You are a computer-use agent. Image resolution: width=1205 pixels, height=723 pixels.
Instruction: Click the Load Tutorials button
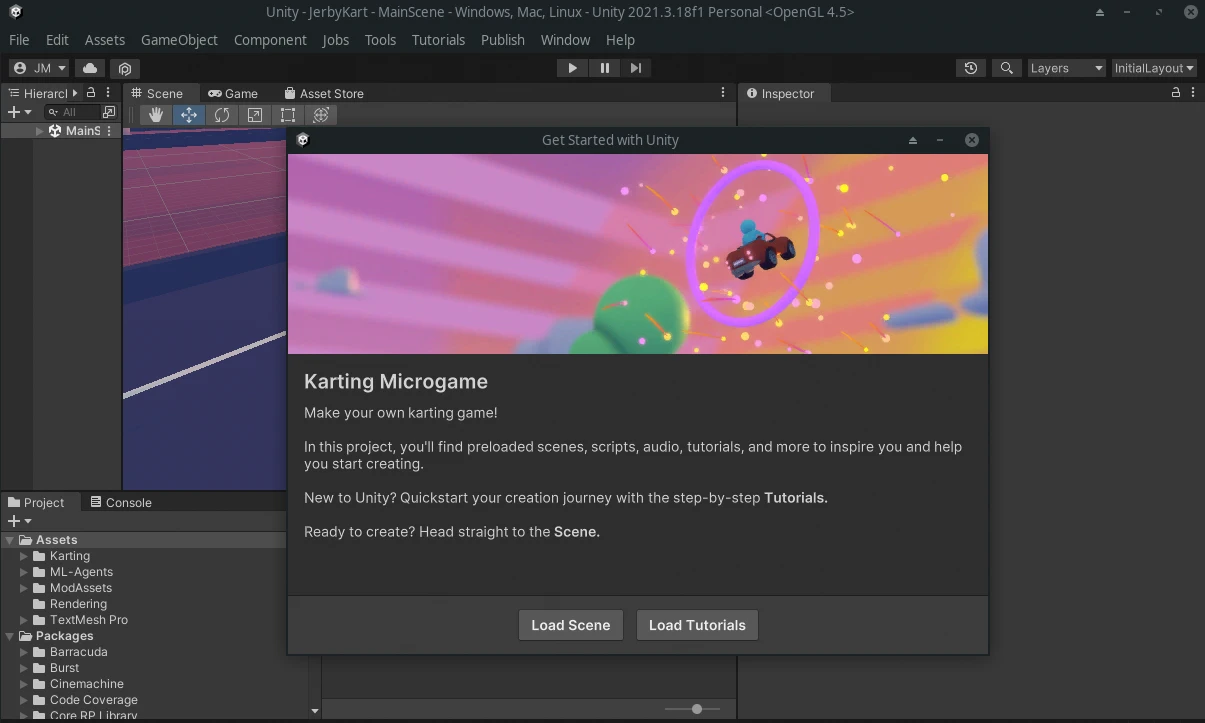point(697,625)
